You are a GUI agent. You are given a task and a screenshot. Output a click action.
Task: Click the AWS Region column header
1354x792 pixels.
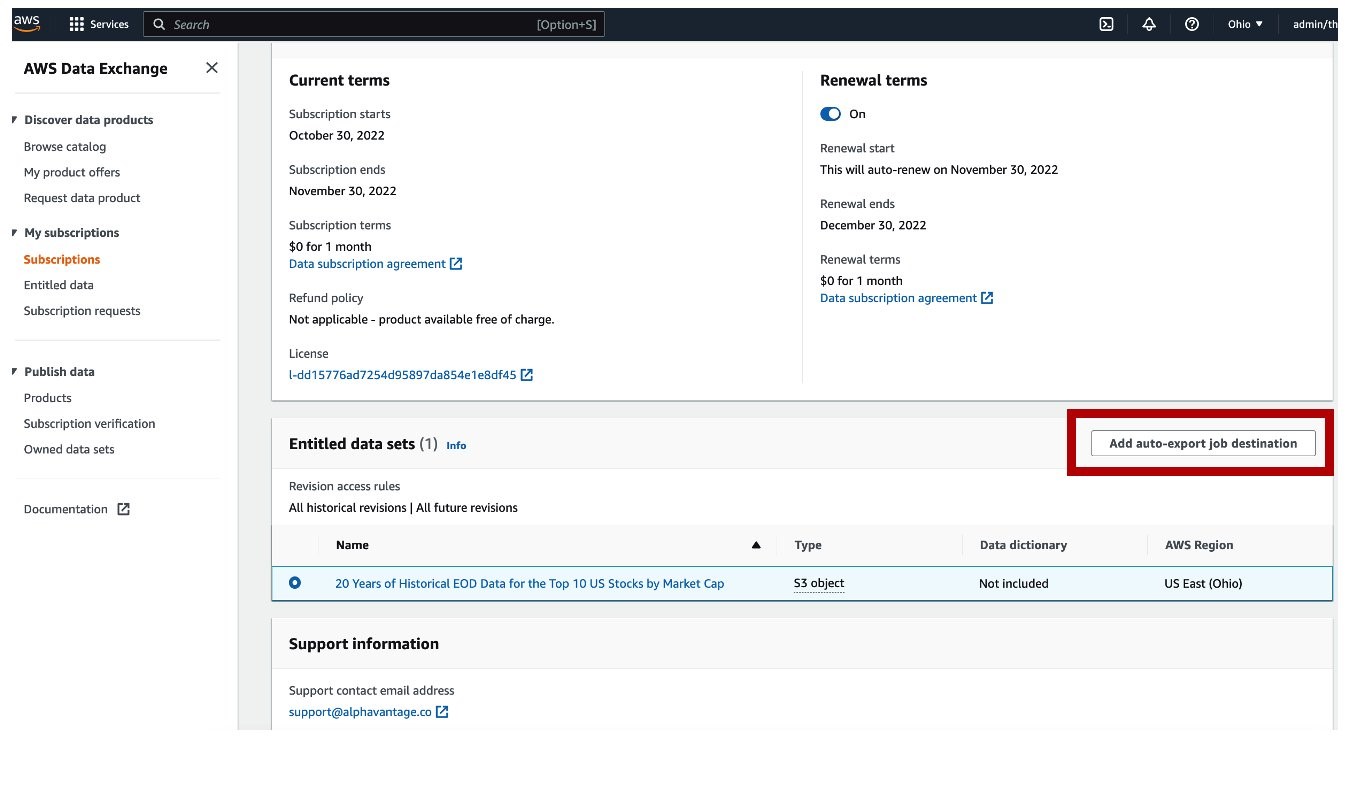[1199, 545]
